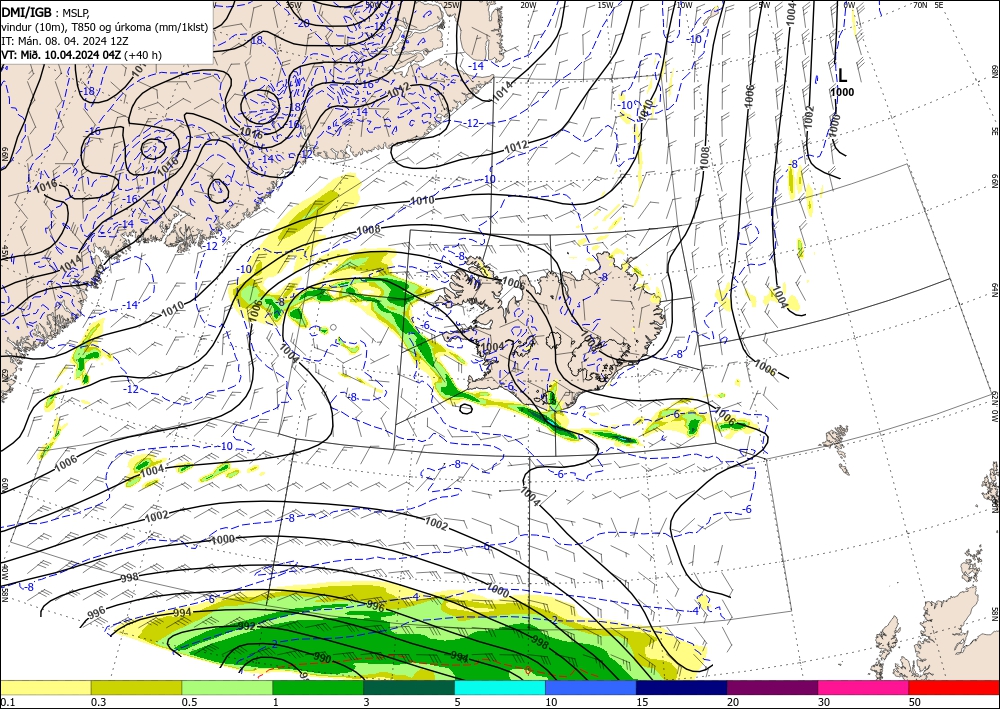Click the '-20' temperature contour label
The height and width of the screenshot is (709, 1000).
point(303,23)
